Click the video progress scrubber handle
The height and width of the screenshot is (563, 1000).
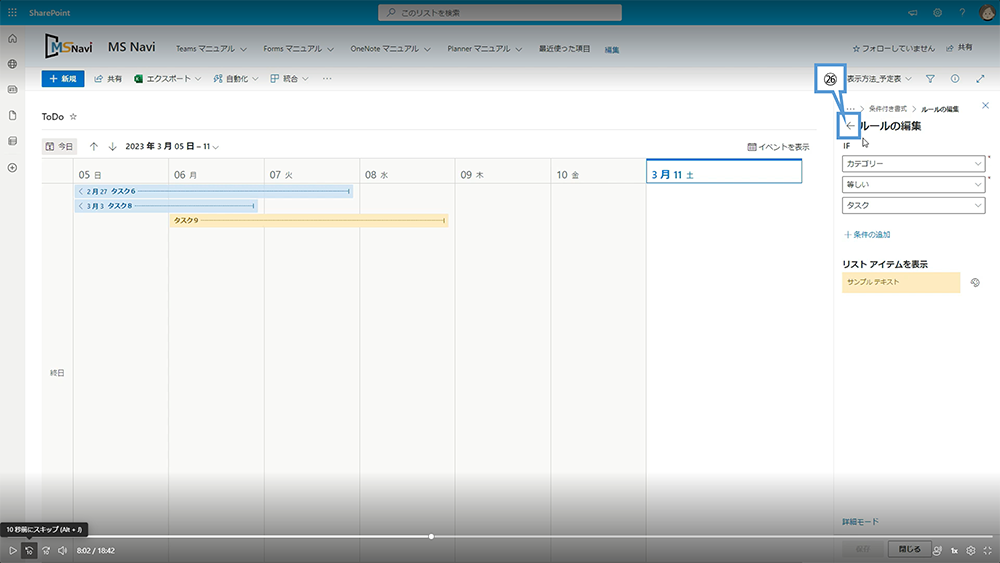(x=431, y=536)
